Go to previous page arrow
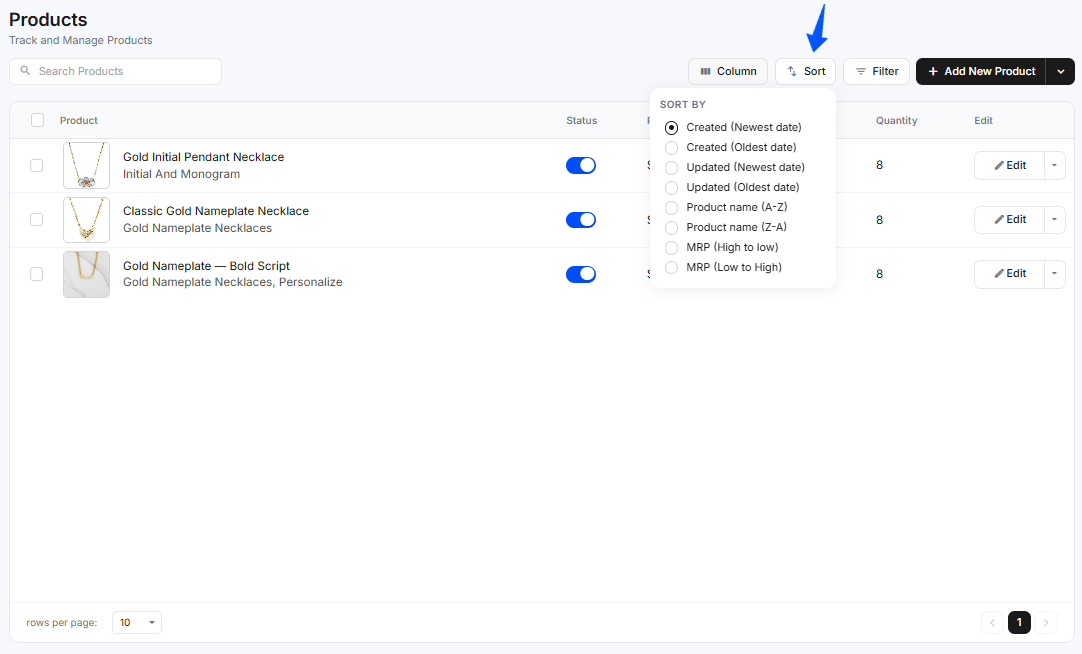 [992, 622]
